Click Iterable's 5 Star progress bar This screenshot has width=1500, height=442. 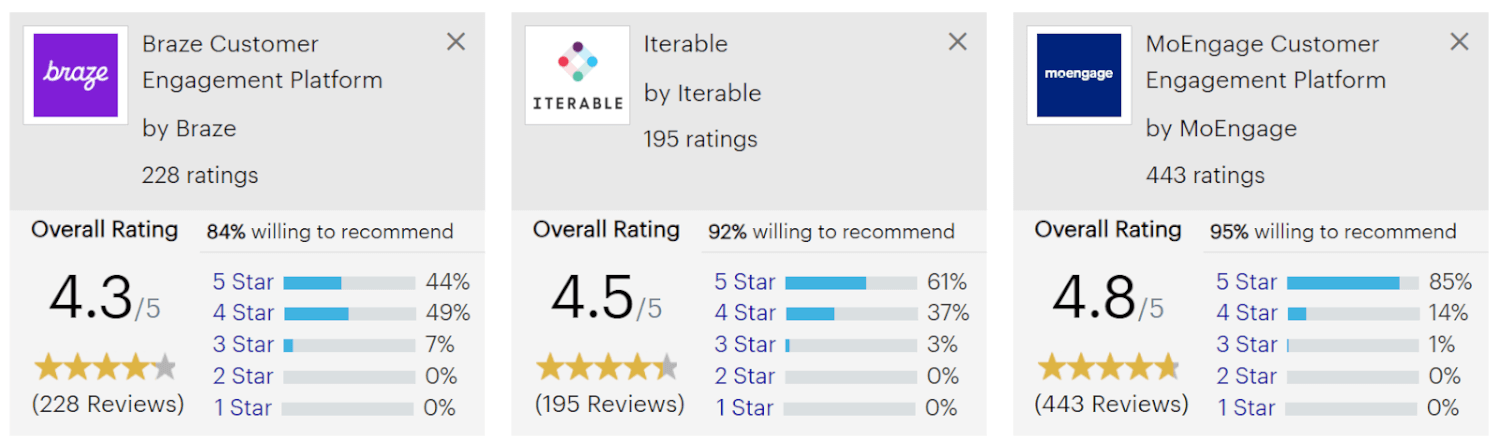coord(850,283)
